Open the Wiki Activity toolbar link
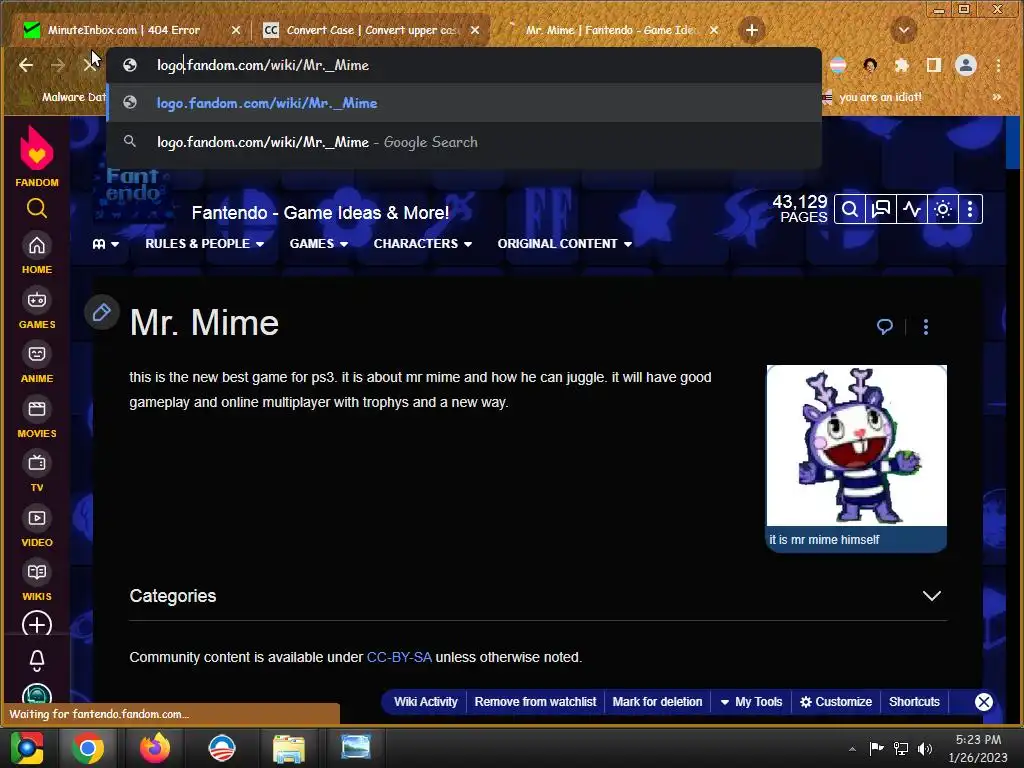This screenshot has height=768, width=1024. pos(426,702)
